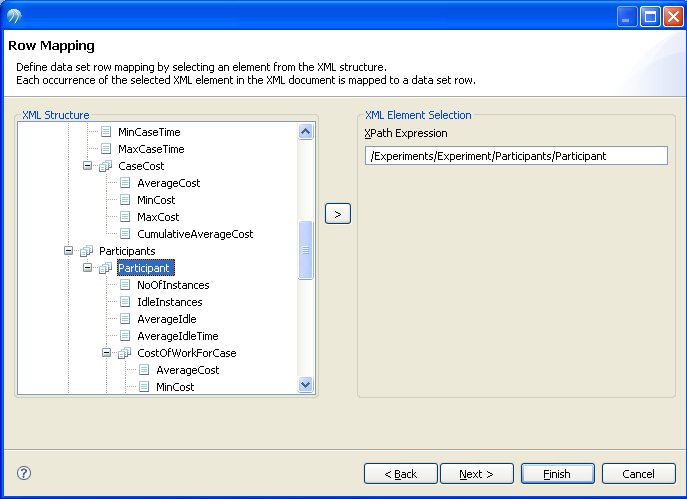Collapse the Participant tree node
This screenshot has width=687, height=499.
[x=87, y=268]
